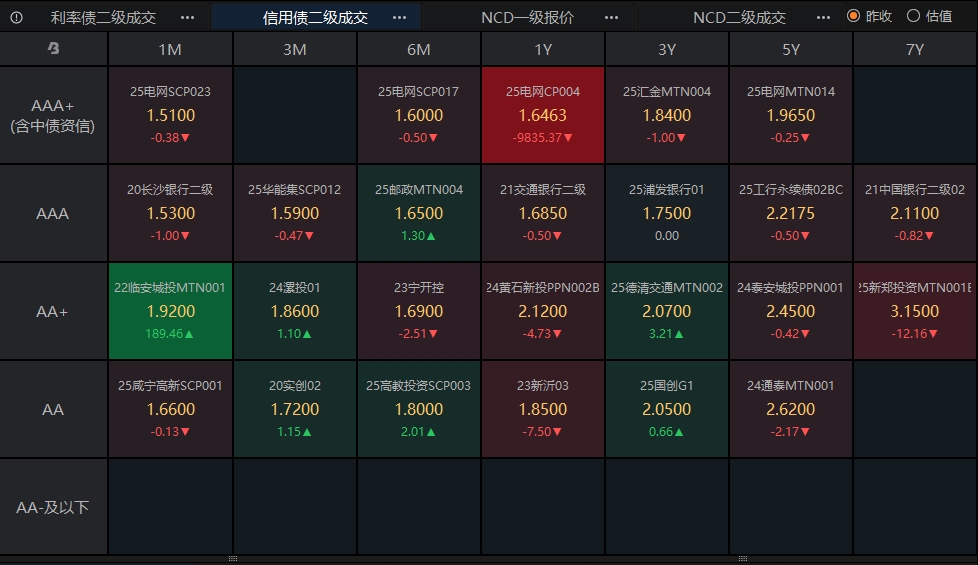The width and height of the screenshot is (978, 565).
Task: Select the 昨收 radio option
Action: tap(853, 16)
